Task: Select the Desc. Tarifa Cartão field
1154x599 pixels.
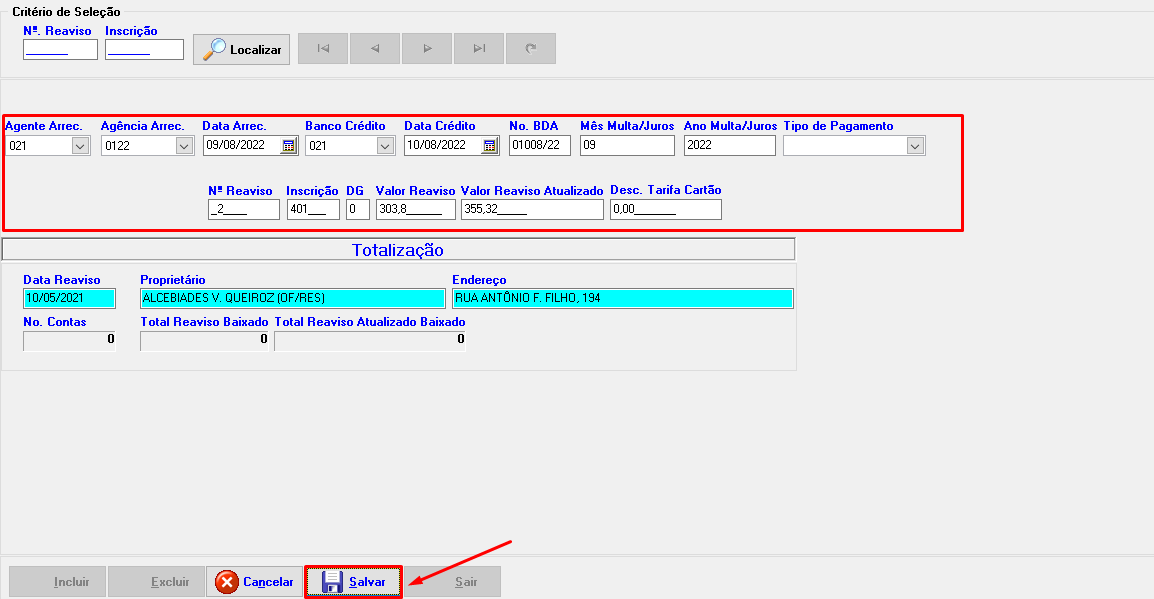Action: [665, 210]
